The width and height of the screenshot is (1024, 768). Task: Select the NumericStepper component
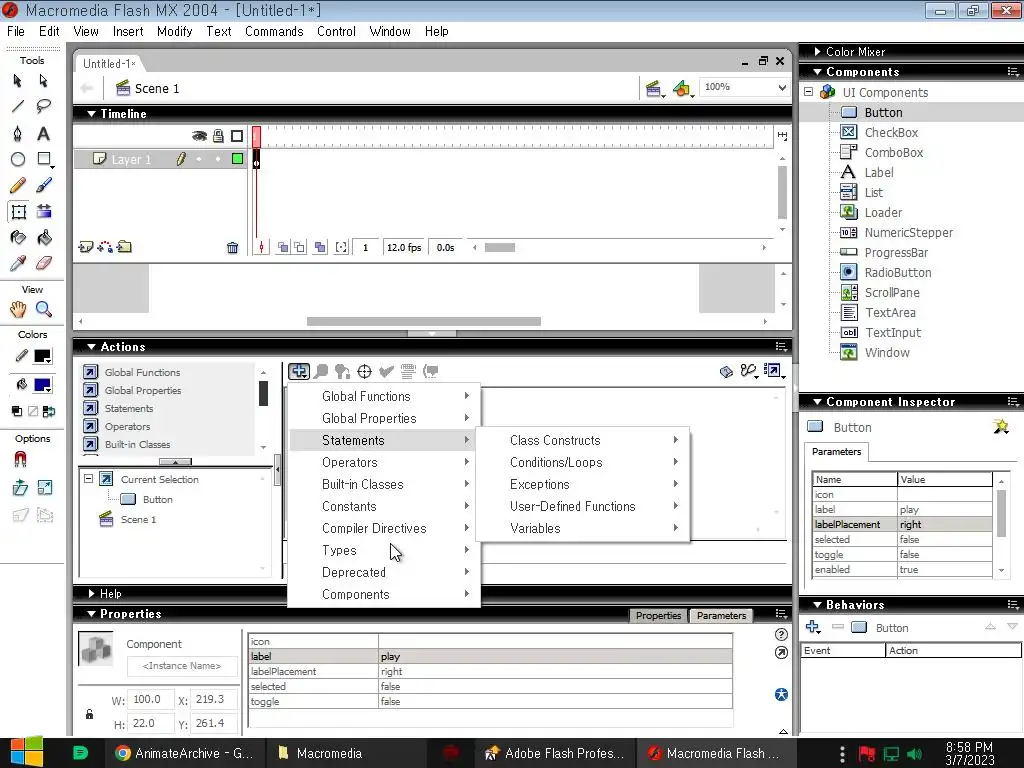tap(908, 232)
